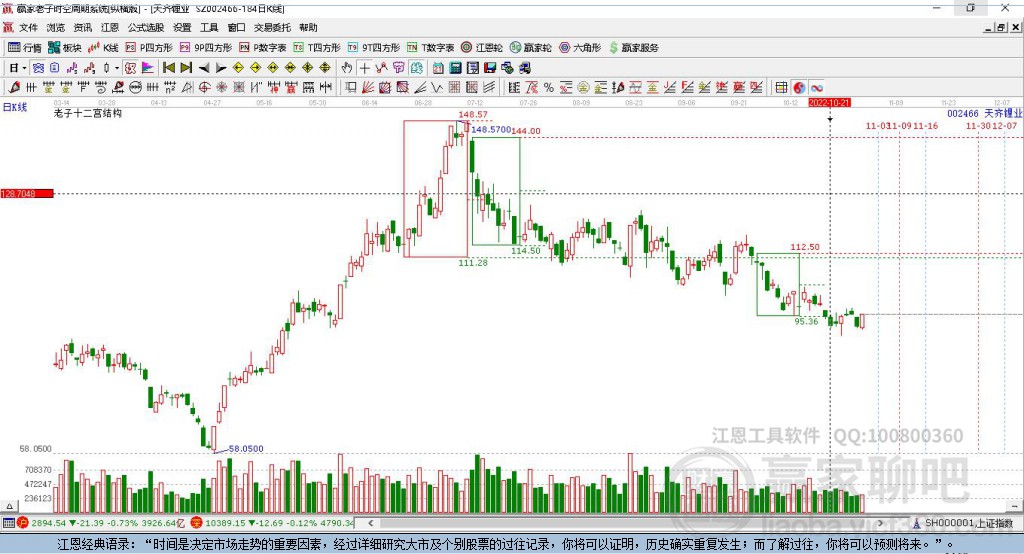
Task: Open the 赢家轮 wheel tool
Action: (x=530, y=48)
